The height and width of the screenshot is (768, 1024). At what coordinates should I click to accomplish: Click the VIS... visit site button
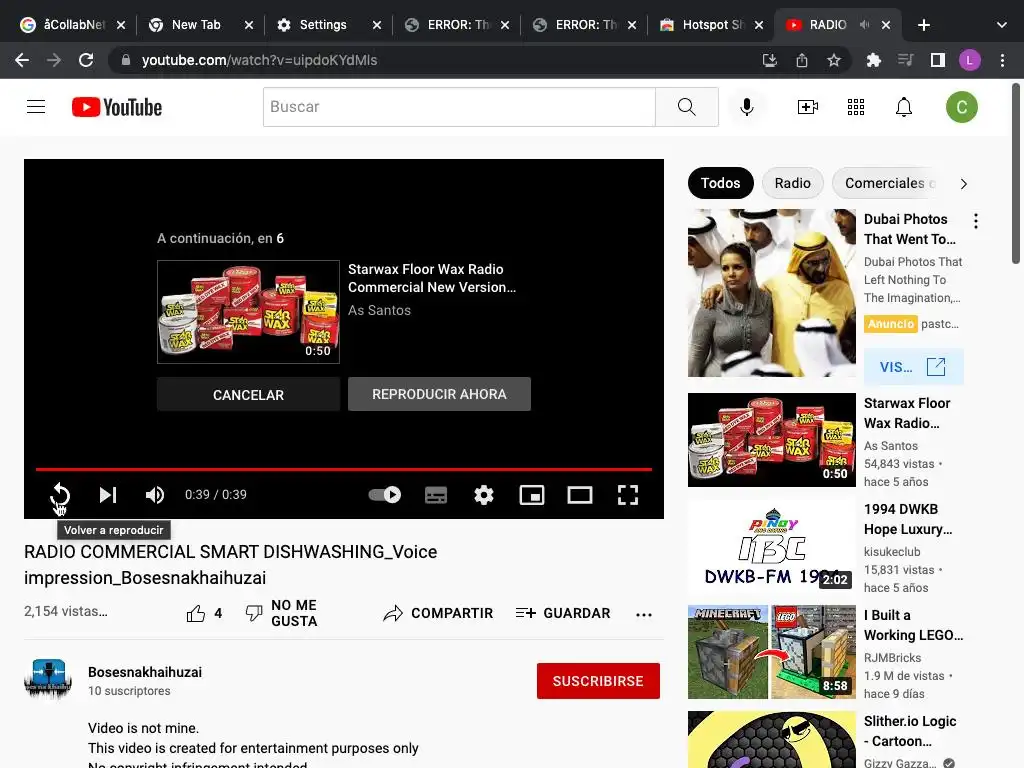pos(913,367)
